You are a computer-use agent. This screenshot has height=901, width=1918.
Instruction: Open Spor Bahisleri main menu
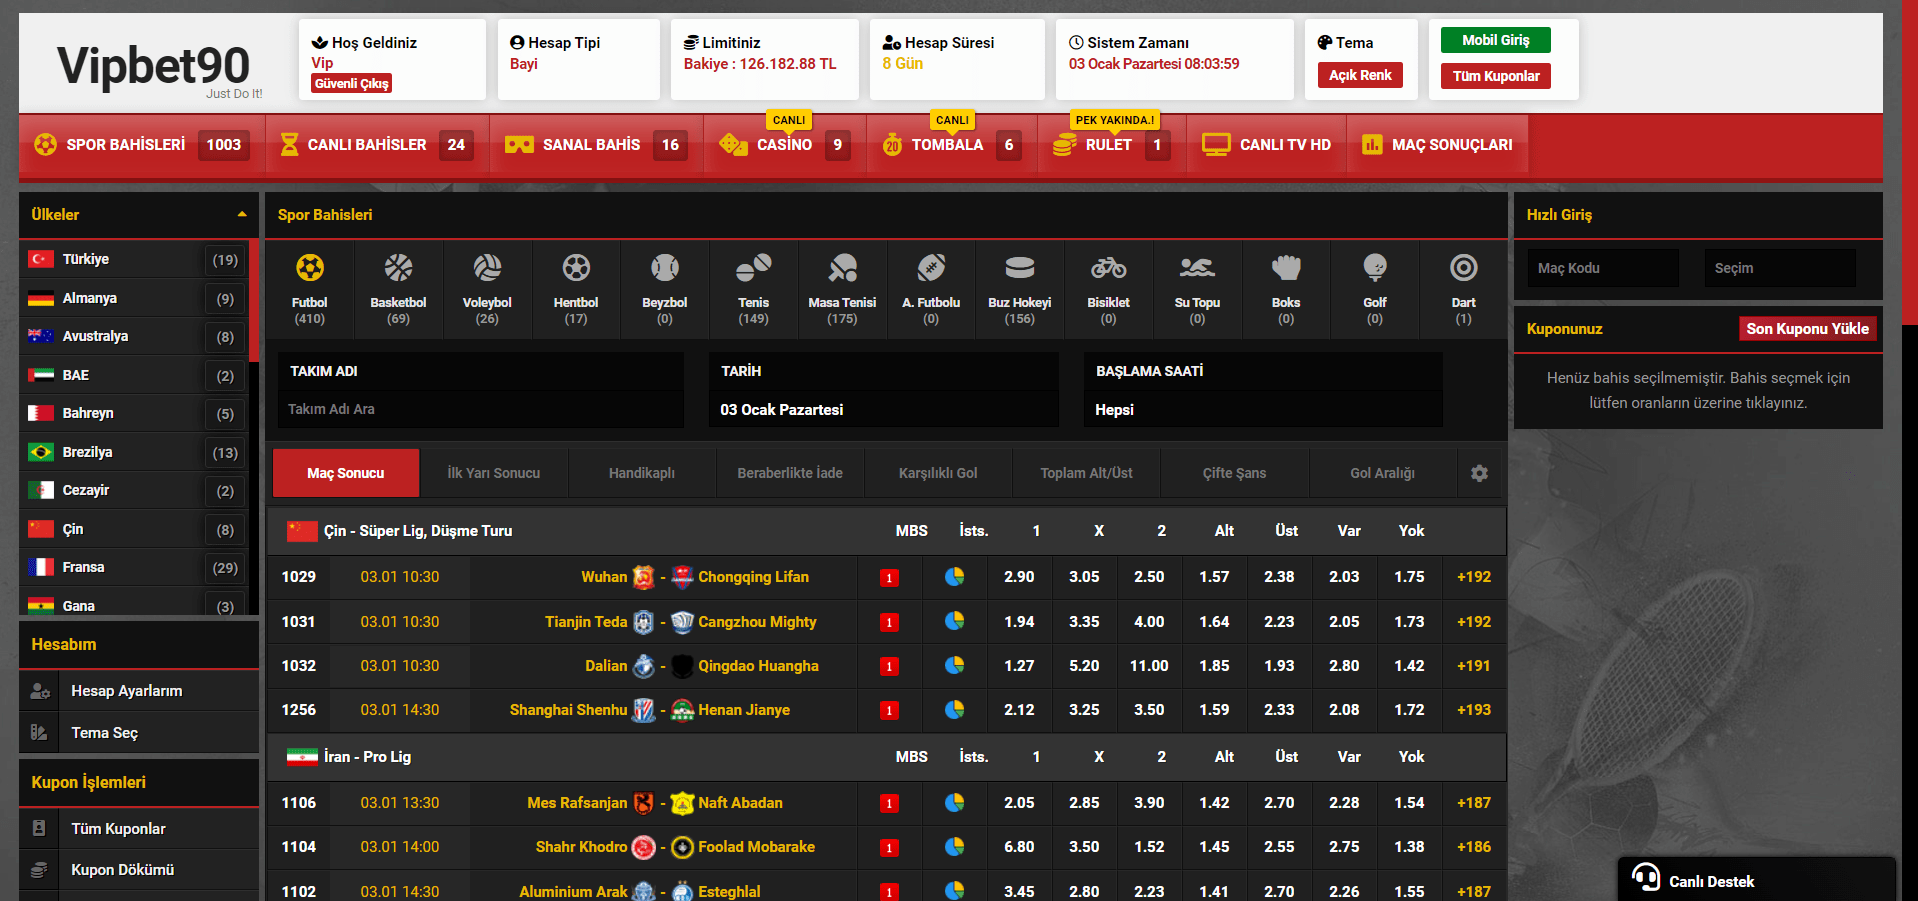[141, 145]
